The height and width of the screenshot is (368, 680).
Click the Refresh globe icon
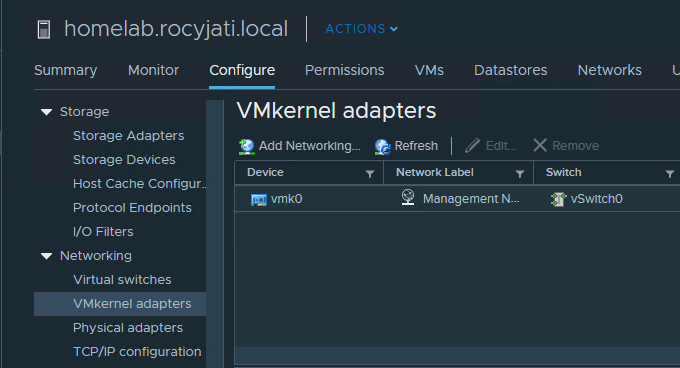pyautogui.click(x=382, y=147)
